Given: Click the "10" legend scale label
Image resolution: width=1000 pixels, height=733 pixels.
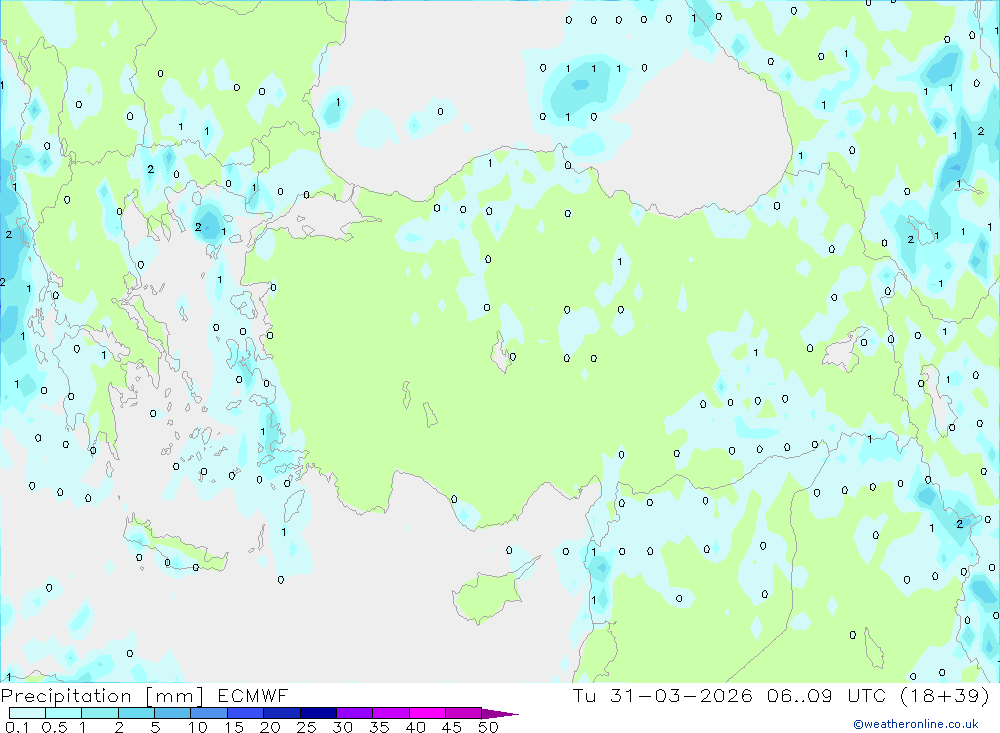Looking at the screenshot, I should [198, 727].
